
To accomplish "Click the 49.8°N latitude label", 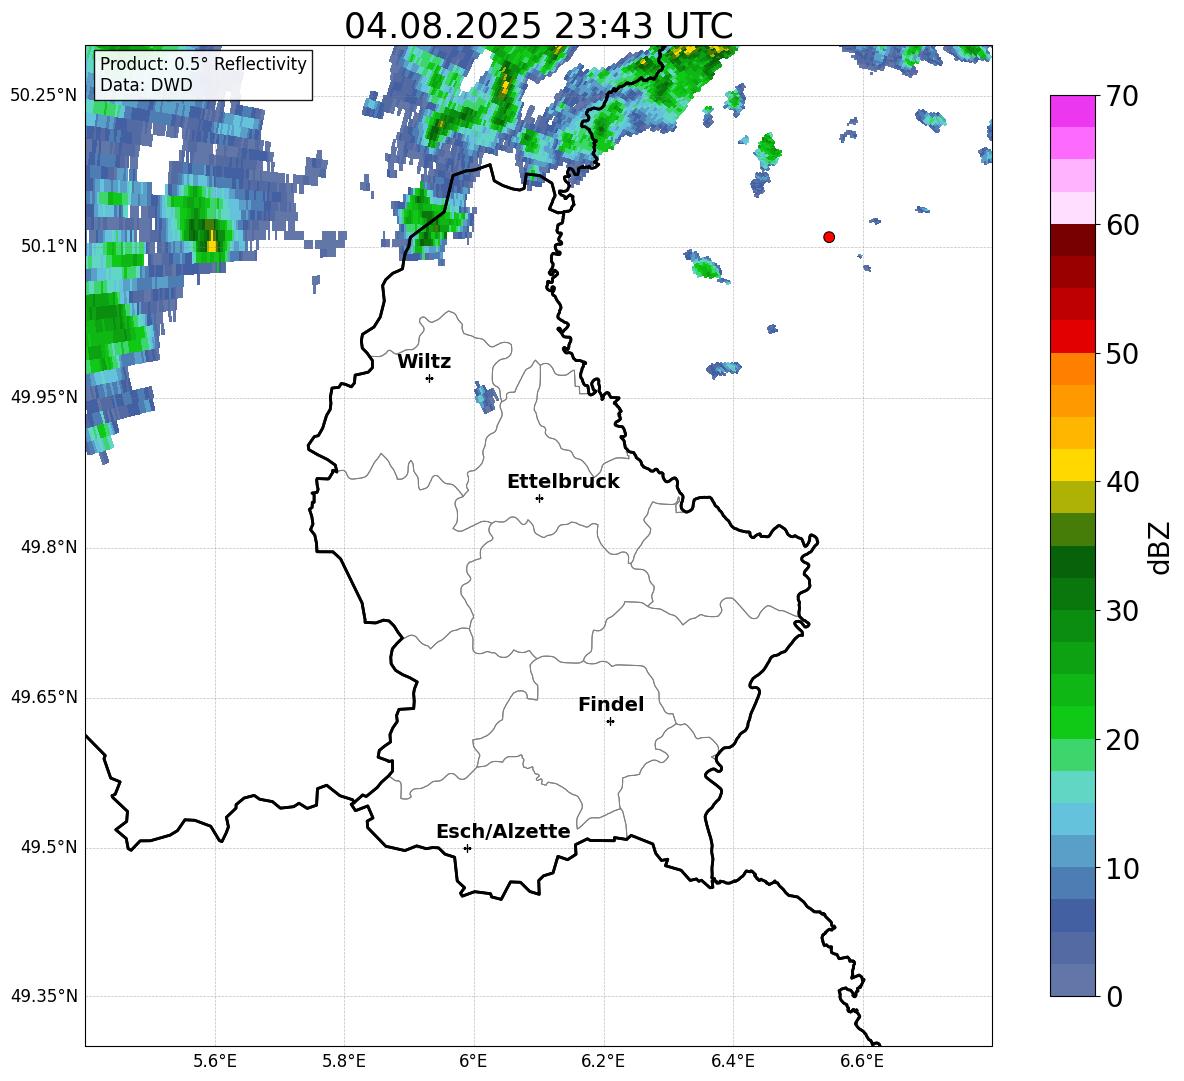I will [48, 547].
